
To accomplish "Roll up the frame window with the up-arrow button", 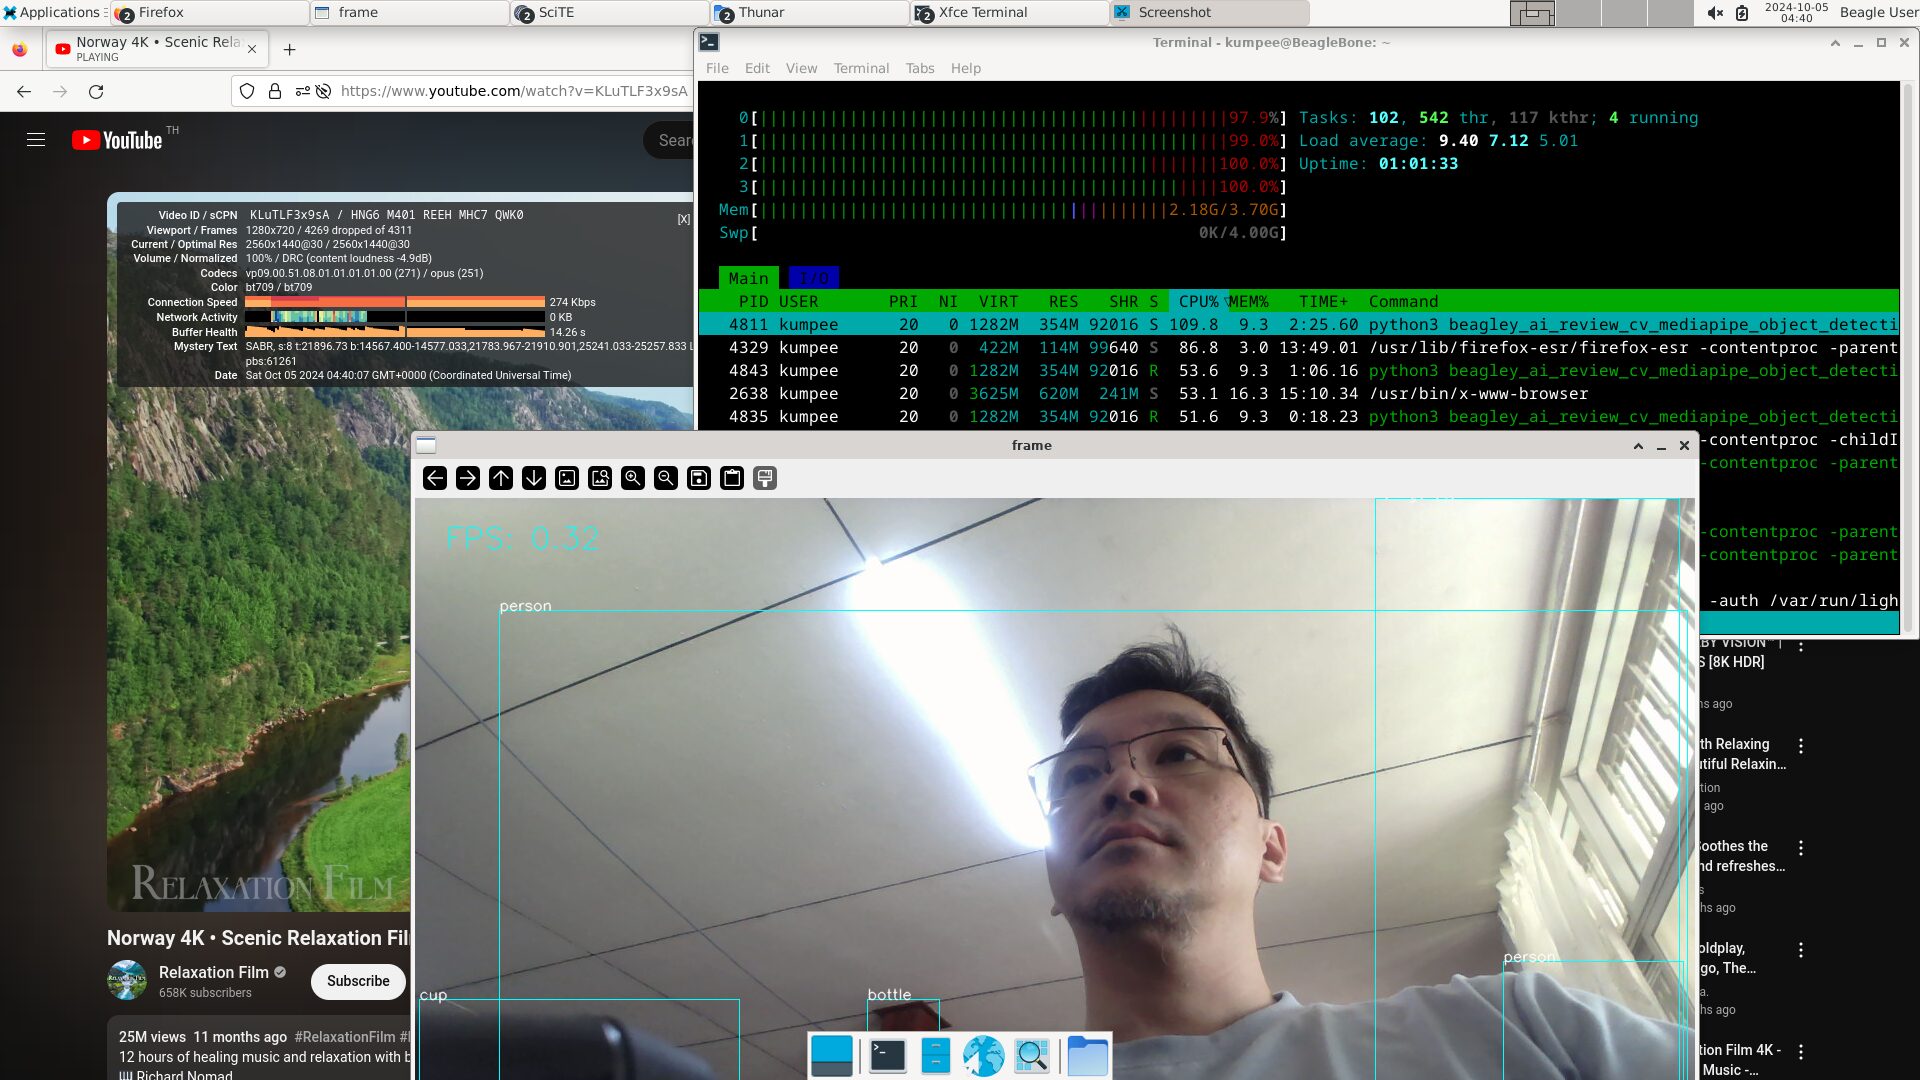I will pos(1638,445).
